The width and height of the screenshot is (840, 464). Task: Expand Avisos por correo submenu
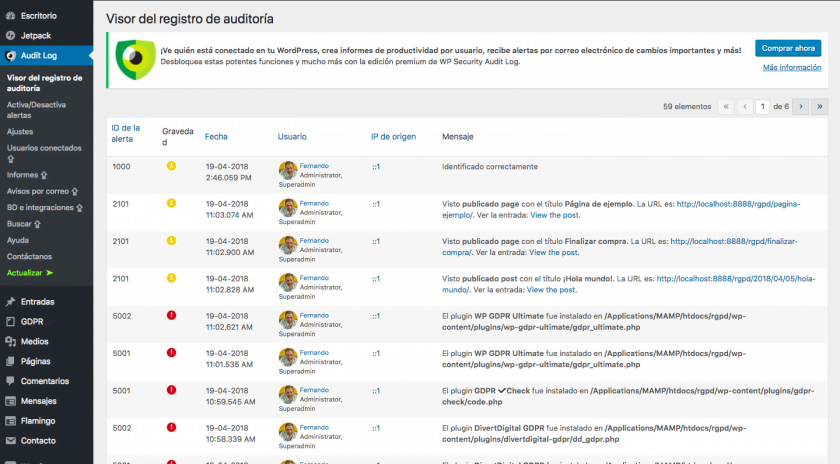(40, 190)
